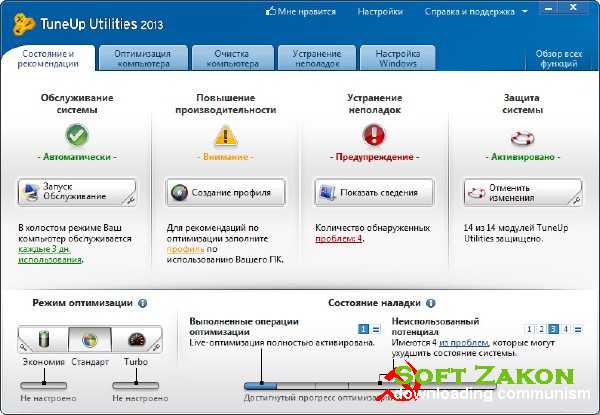Viewport: 600px width, 415px height.
Task: Click the red exclamation warning icon
Action: tap(374, 135)
